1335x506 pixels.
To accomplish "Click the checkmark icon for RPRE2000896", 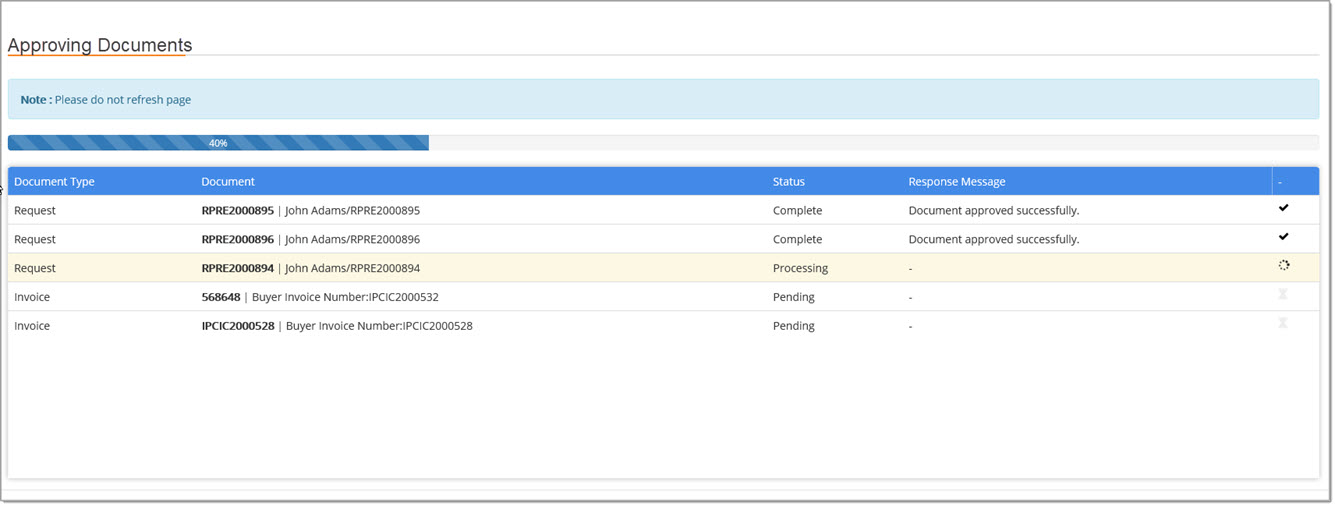I will (x=1283, y=237).
